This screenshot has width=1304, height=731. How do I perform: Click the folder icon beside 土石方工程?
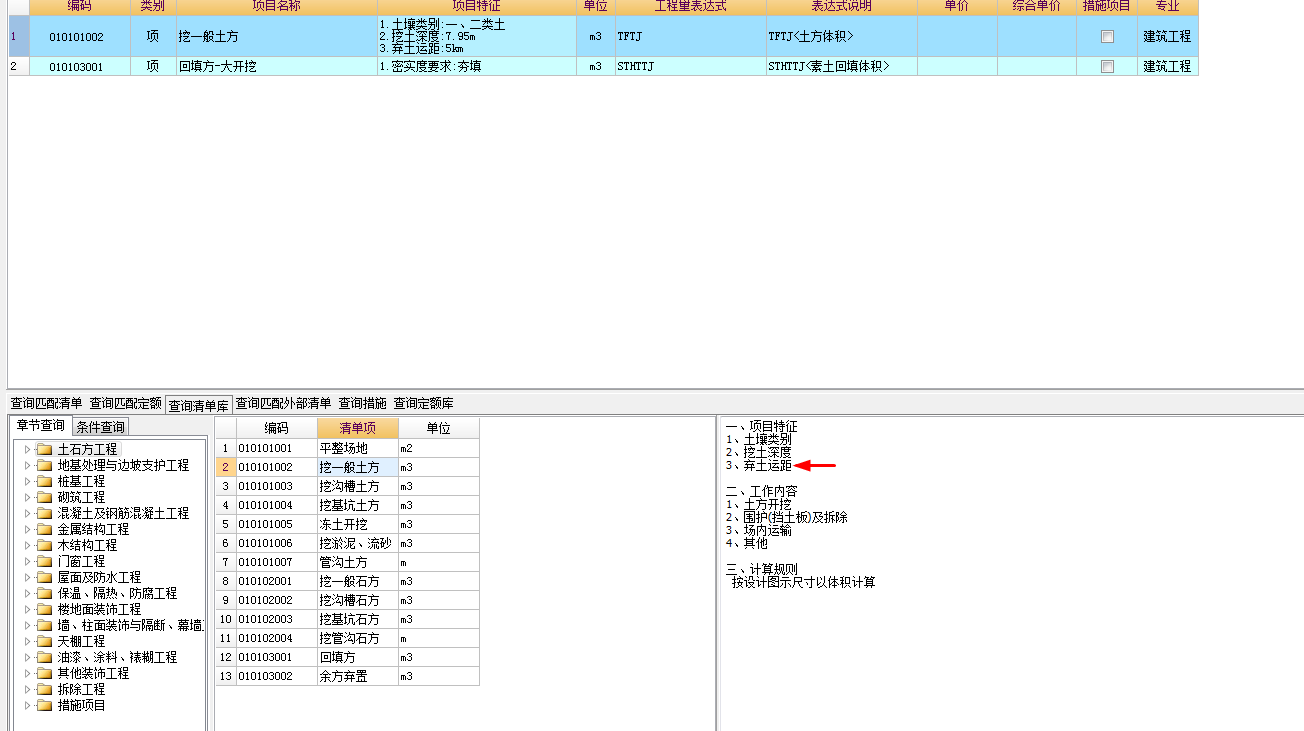[44, 449]
